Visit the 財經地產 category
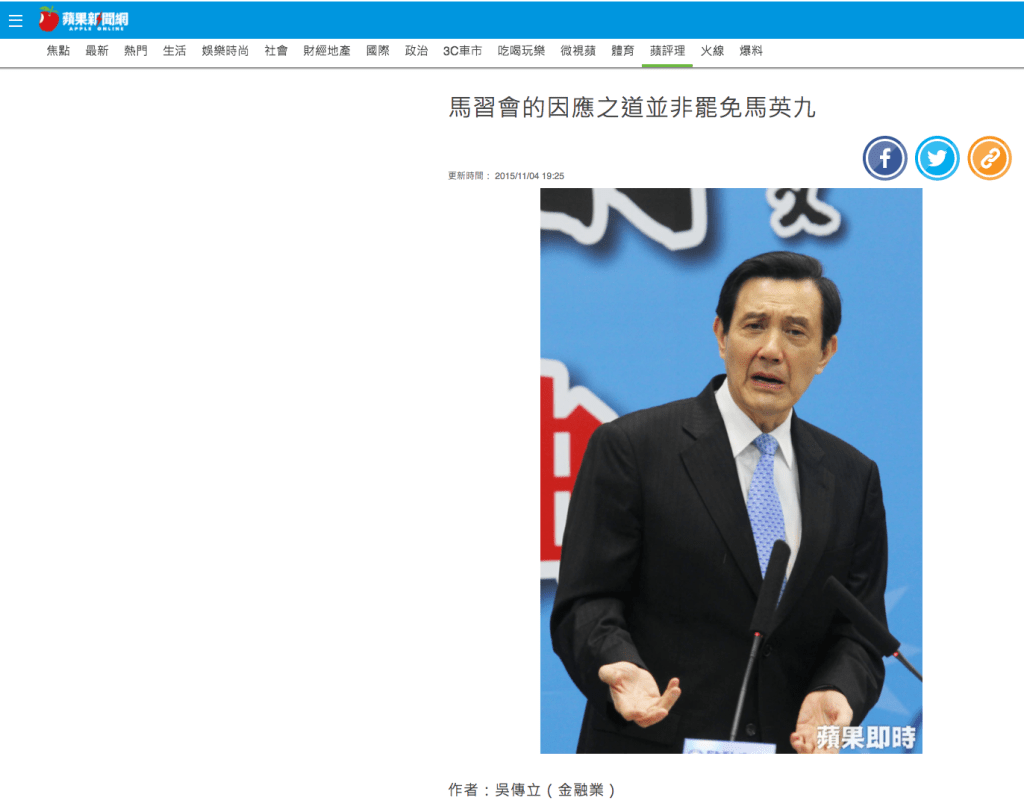 click(x=327, y=51)
